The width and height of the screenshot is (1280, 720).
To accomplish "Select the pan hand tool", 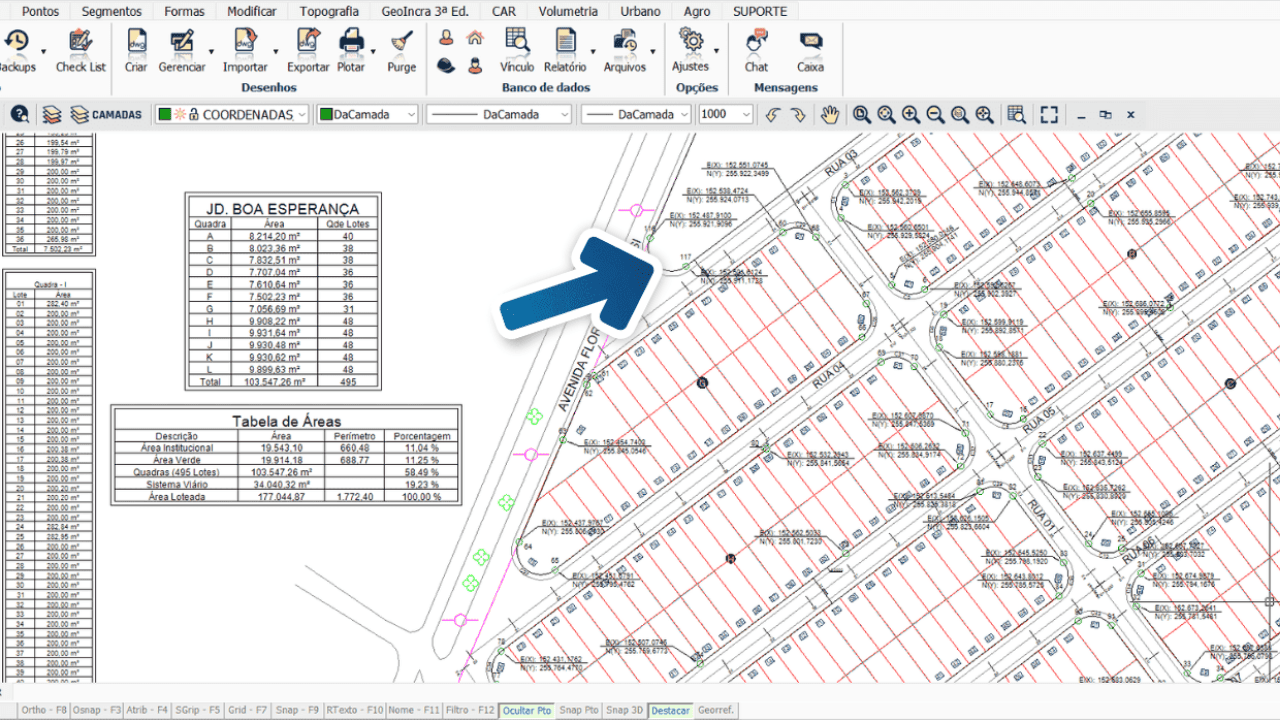I will click(830, 114).
